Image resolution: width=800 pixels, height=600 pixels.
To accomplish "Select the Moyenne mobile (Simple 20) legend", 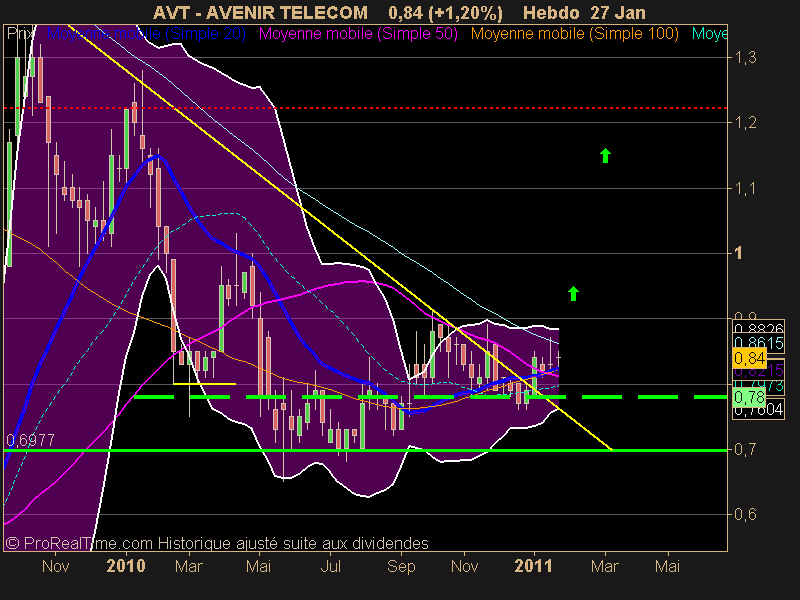I will [146, 34].
